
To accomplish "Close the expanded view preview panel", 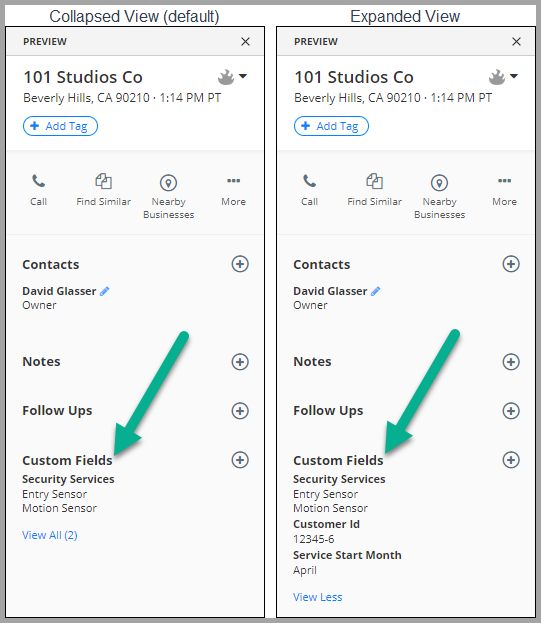I will click(x=516, y=41).
